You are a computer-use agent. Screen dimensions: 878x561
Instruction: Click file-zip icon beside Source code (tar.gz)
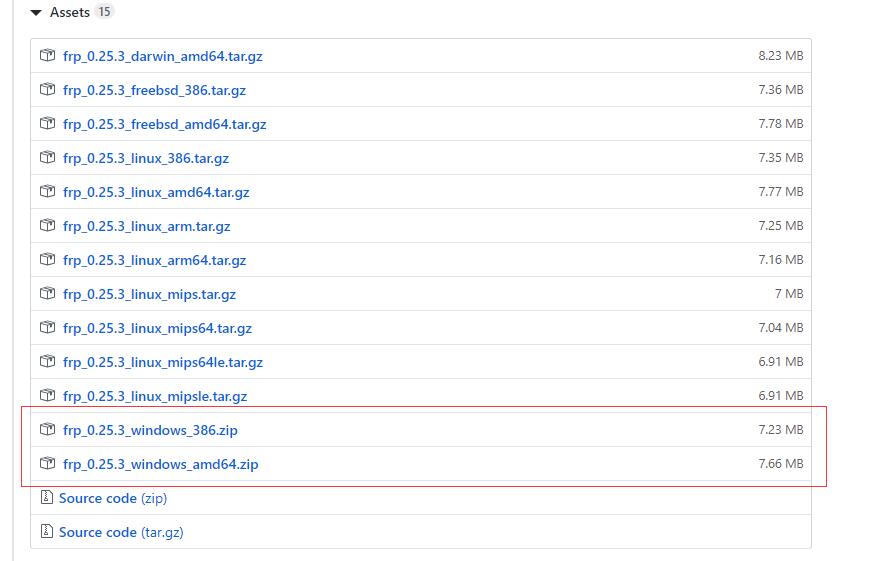[x=46, y=532]
